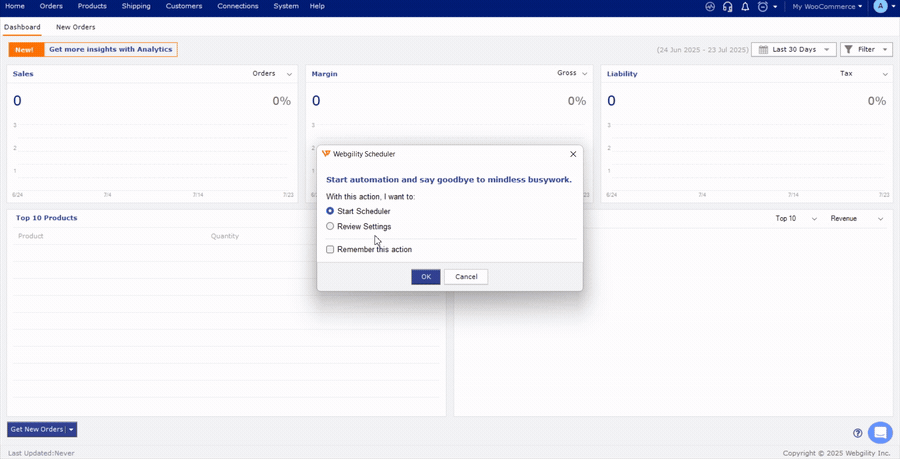Click Get more insights with Analytics
Screen dimensions: 900x459
[111, 49]
